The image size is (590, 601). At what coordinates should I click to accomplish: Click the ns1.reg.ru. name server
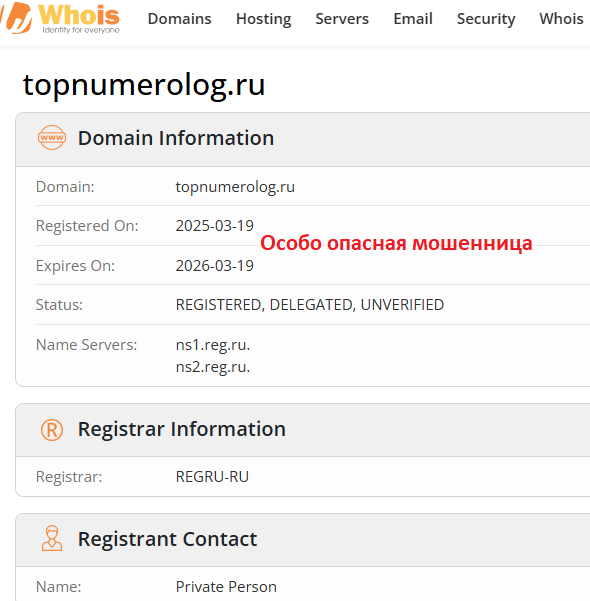click(213, 345)
